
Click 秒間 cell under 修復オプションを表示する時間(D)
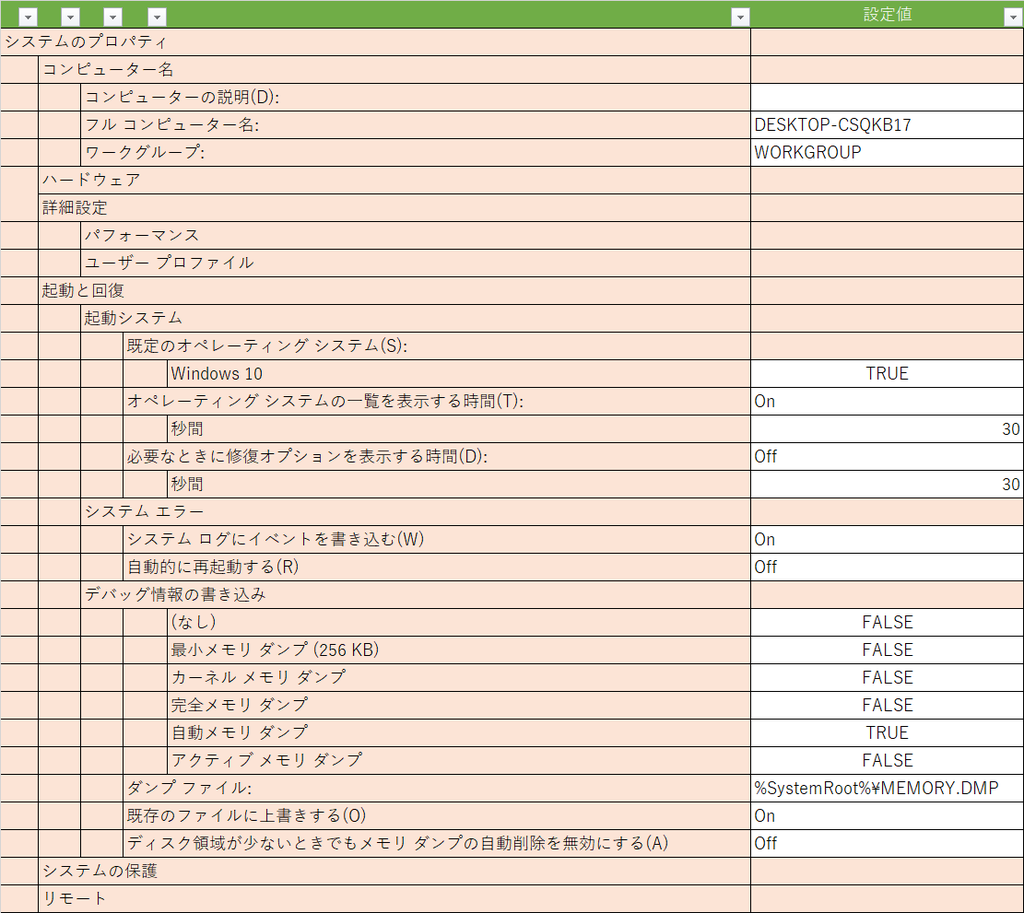coord(458,484)
